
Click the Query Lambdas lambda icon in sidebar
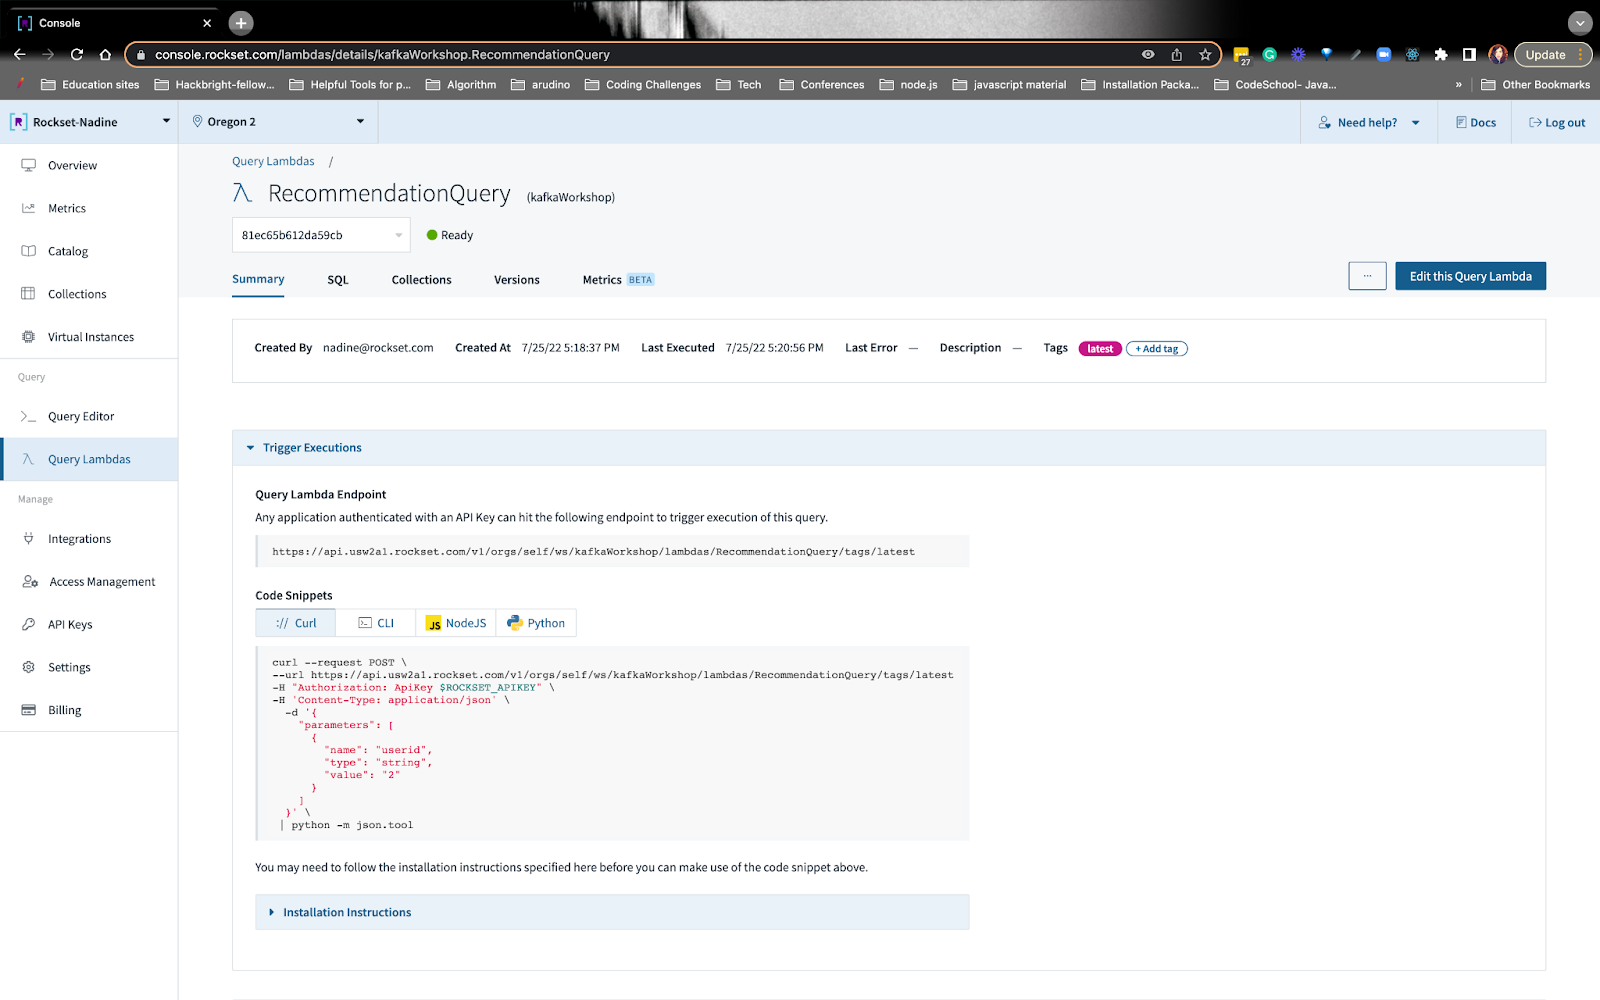[x=28, y=459]
